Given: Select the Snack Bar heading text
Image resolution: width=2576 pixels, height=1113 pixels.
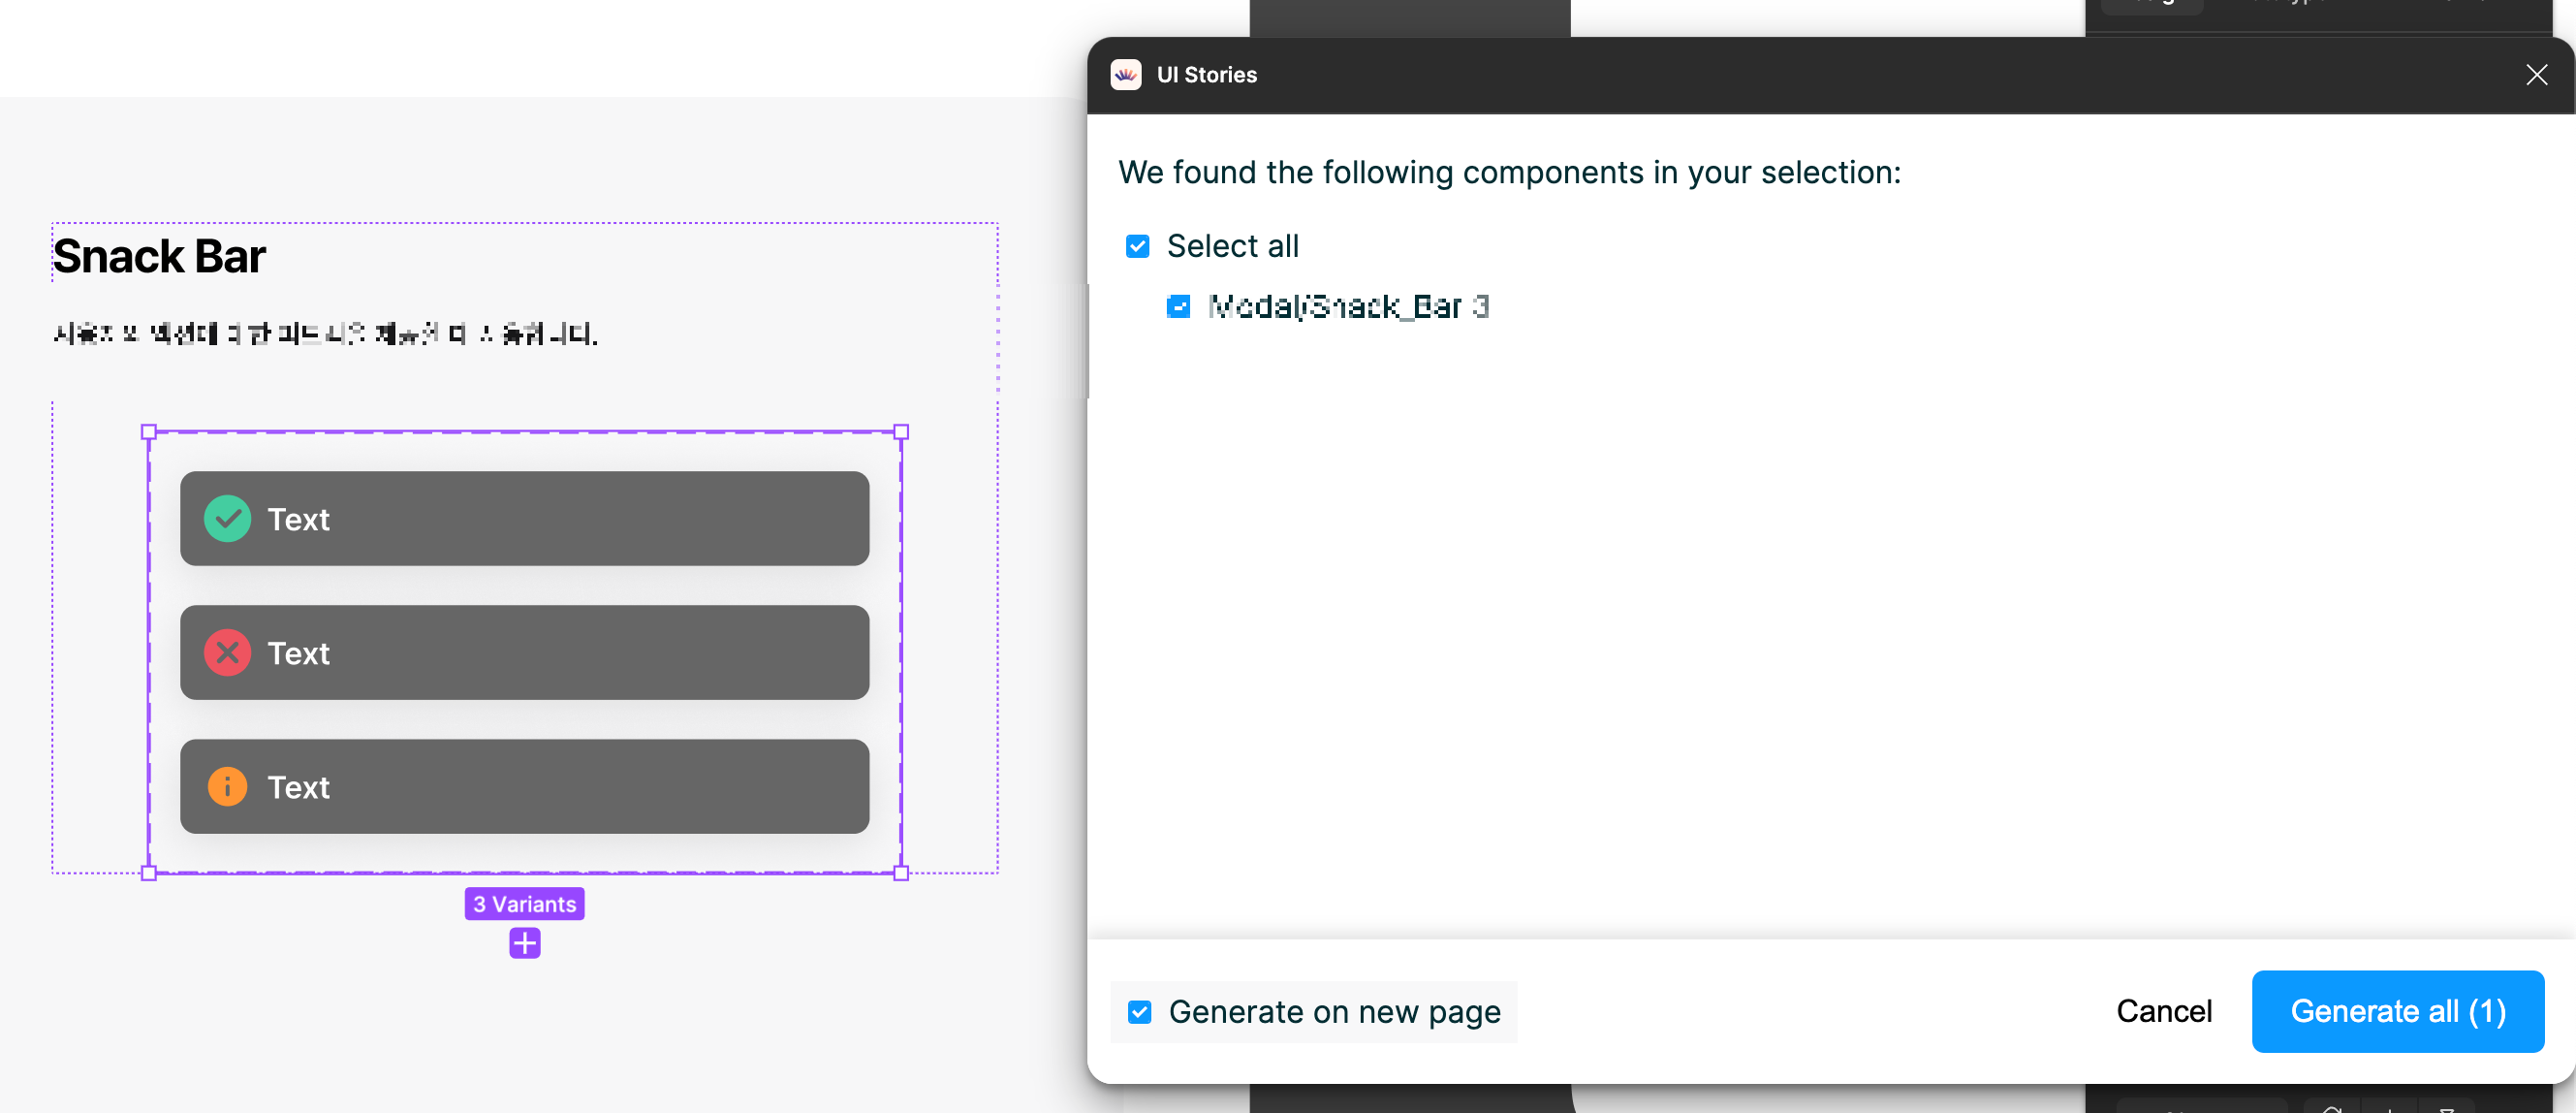Looking at the screenshot, I should pos(159,256).
